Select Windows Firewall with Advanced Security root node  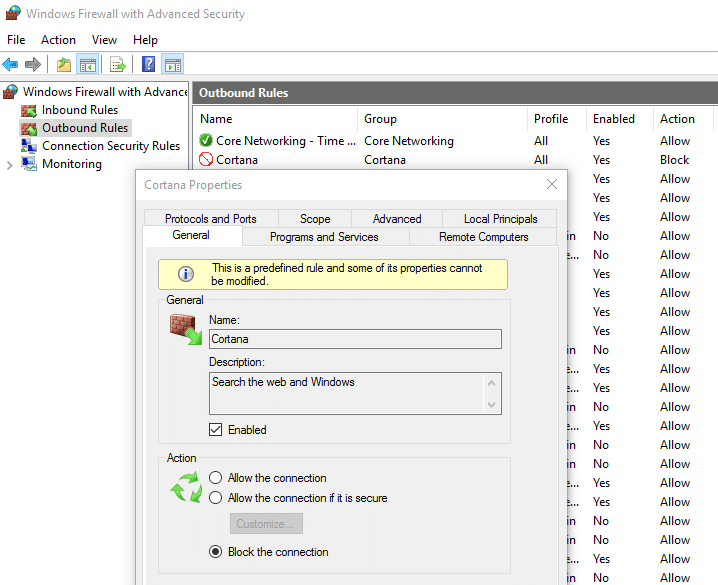pyautogui.click(x=105, y=92)
